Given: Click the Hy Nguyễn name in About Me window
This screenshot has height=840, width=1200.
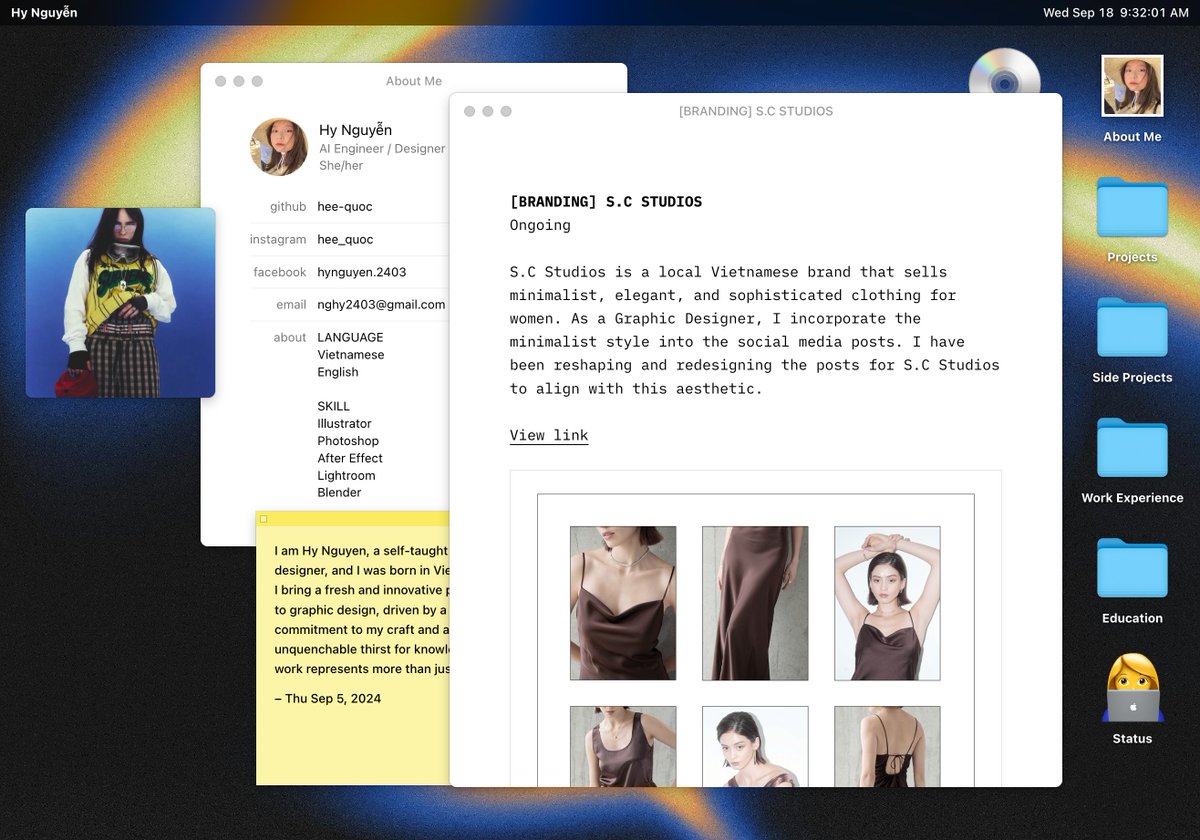Looking at the screenshot, I should point(355,130).
